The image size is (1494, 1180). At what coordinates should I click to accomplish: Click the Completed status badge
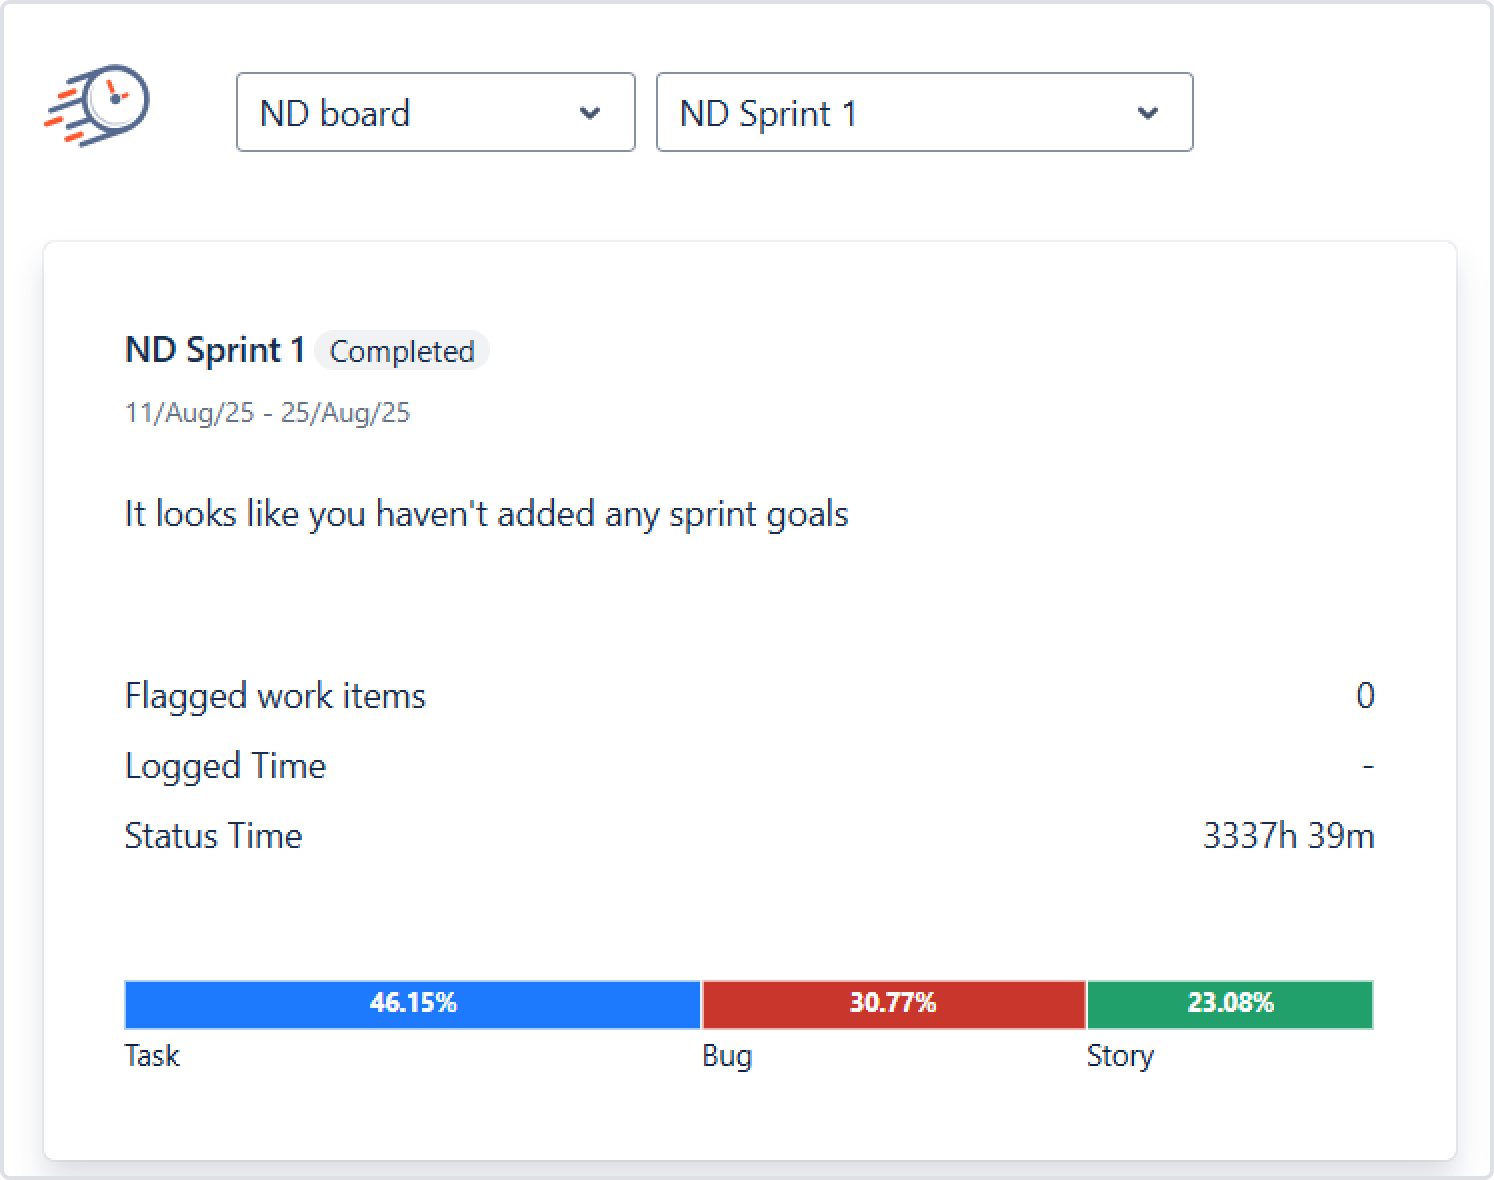click(x=402, y=351)
